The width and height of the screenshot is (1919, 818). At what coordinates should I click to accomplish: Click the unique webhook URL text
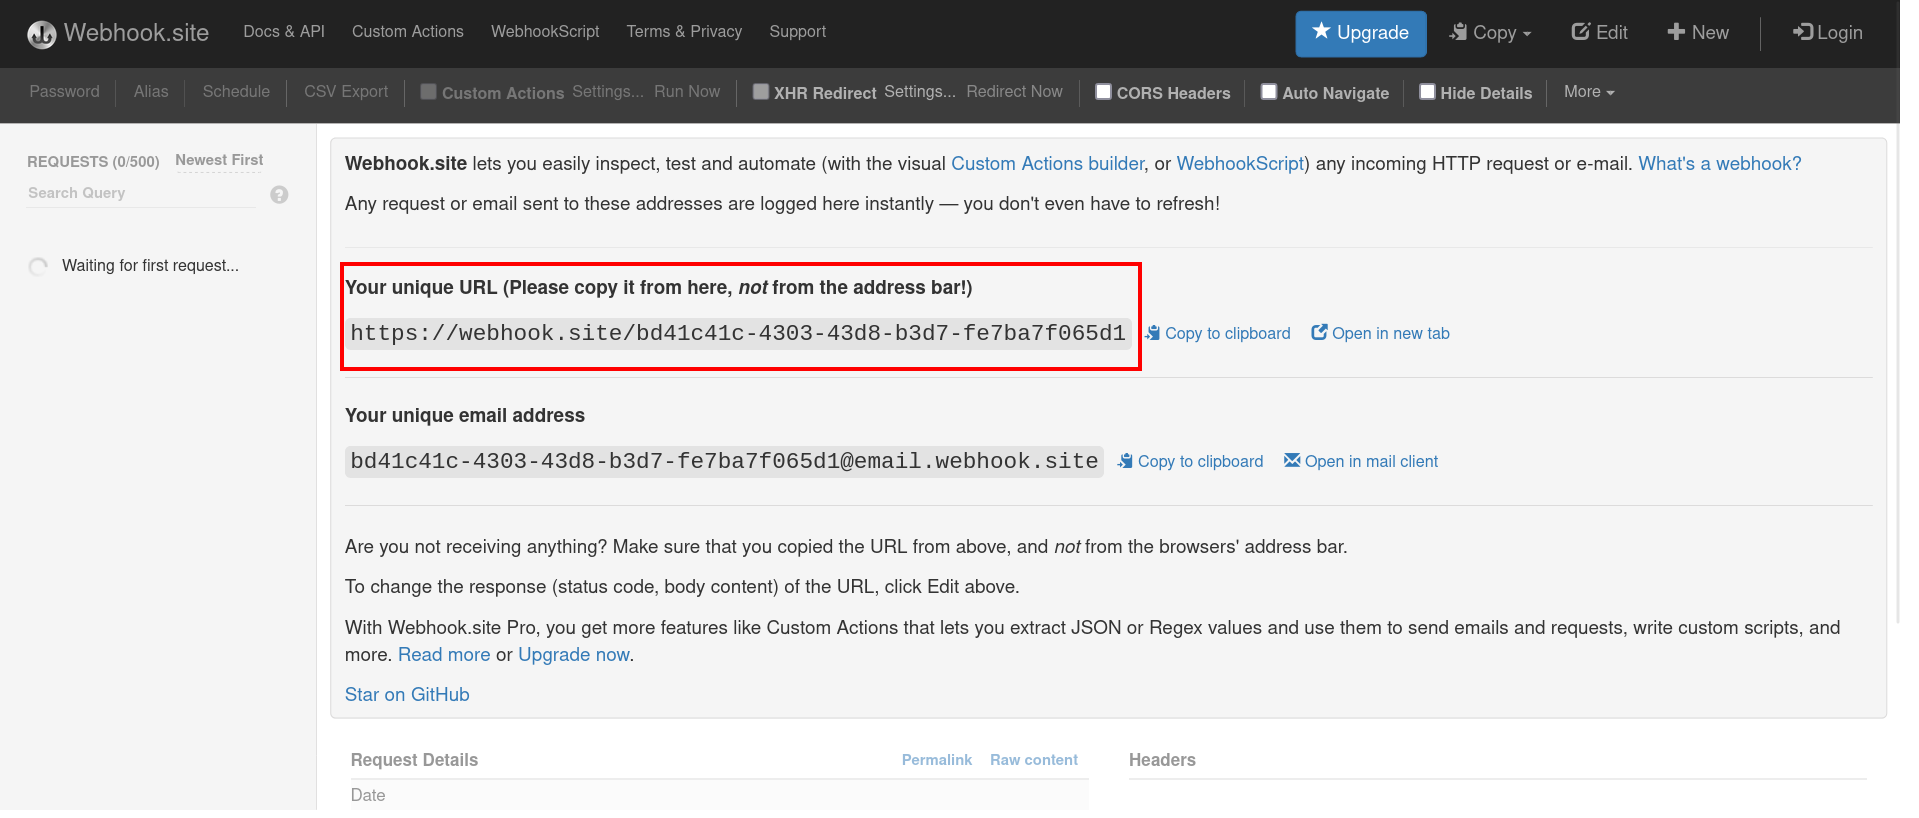738,333
